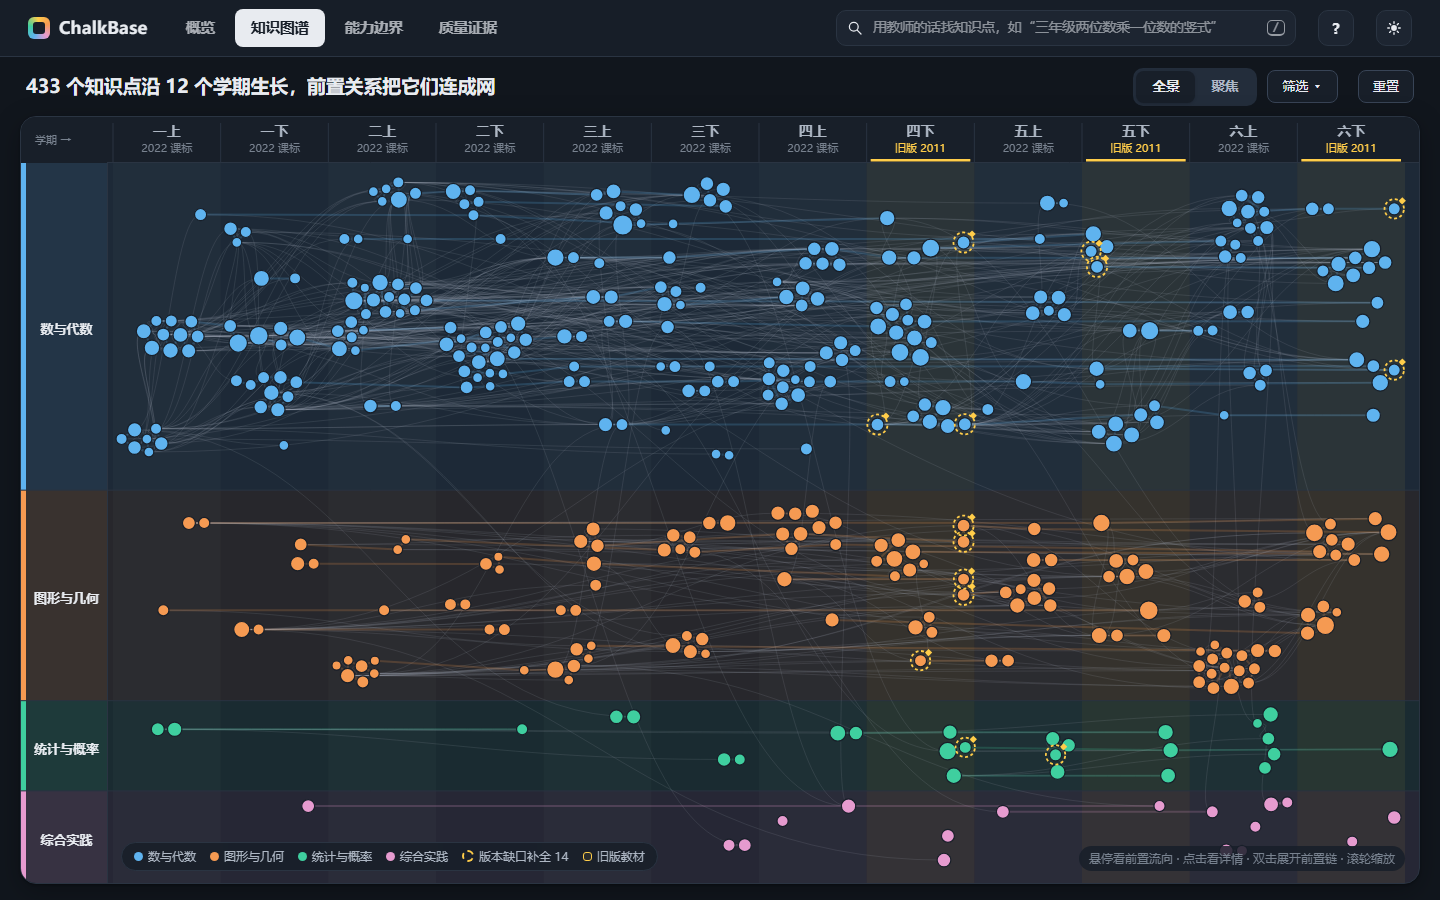The height and width of the screenshot is (900, 1440).
Task: Select the 四下 旧版 2011 column header
Action: [x=920, y=139]
